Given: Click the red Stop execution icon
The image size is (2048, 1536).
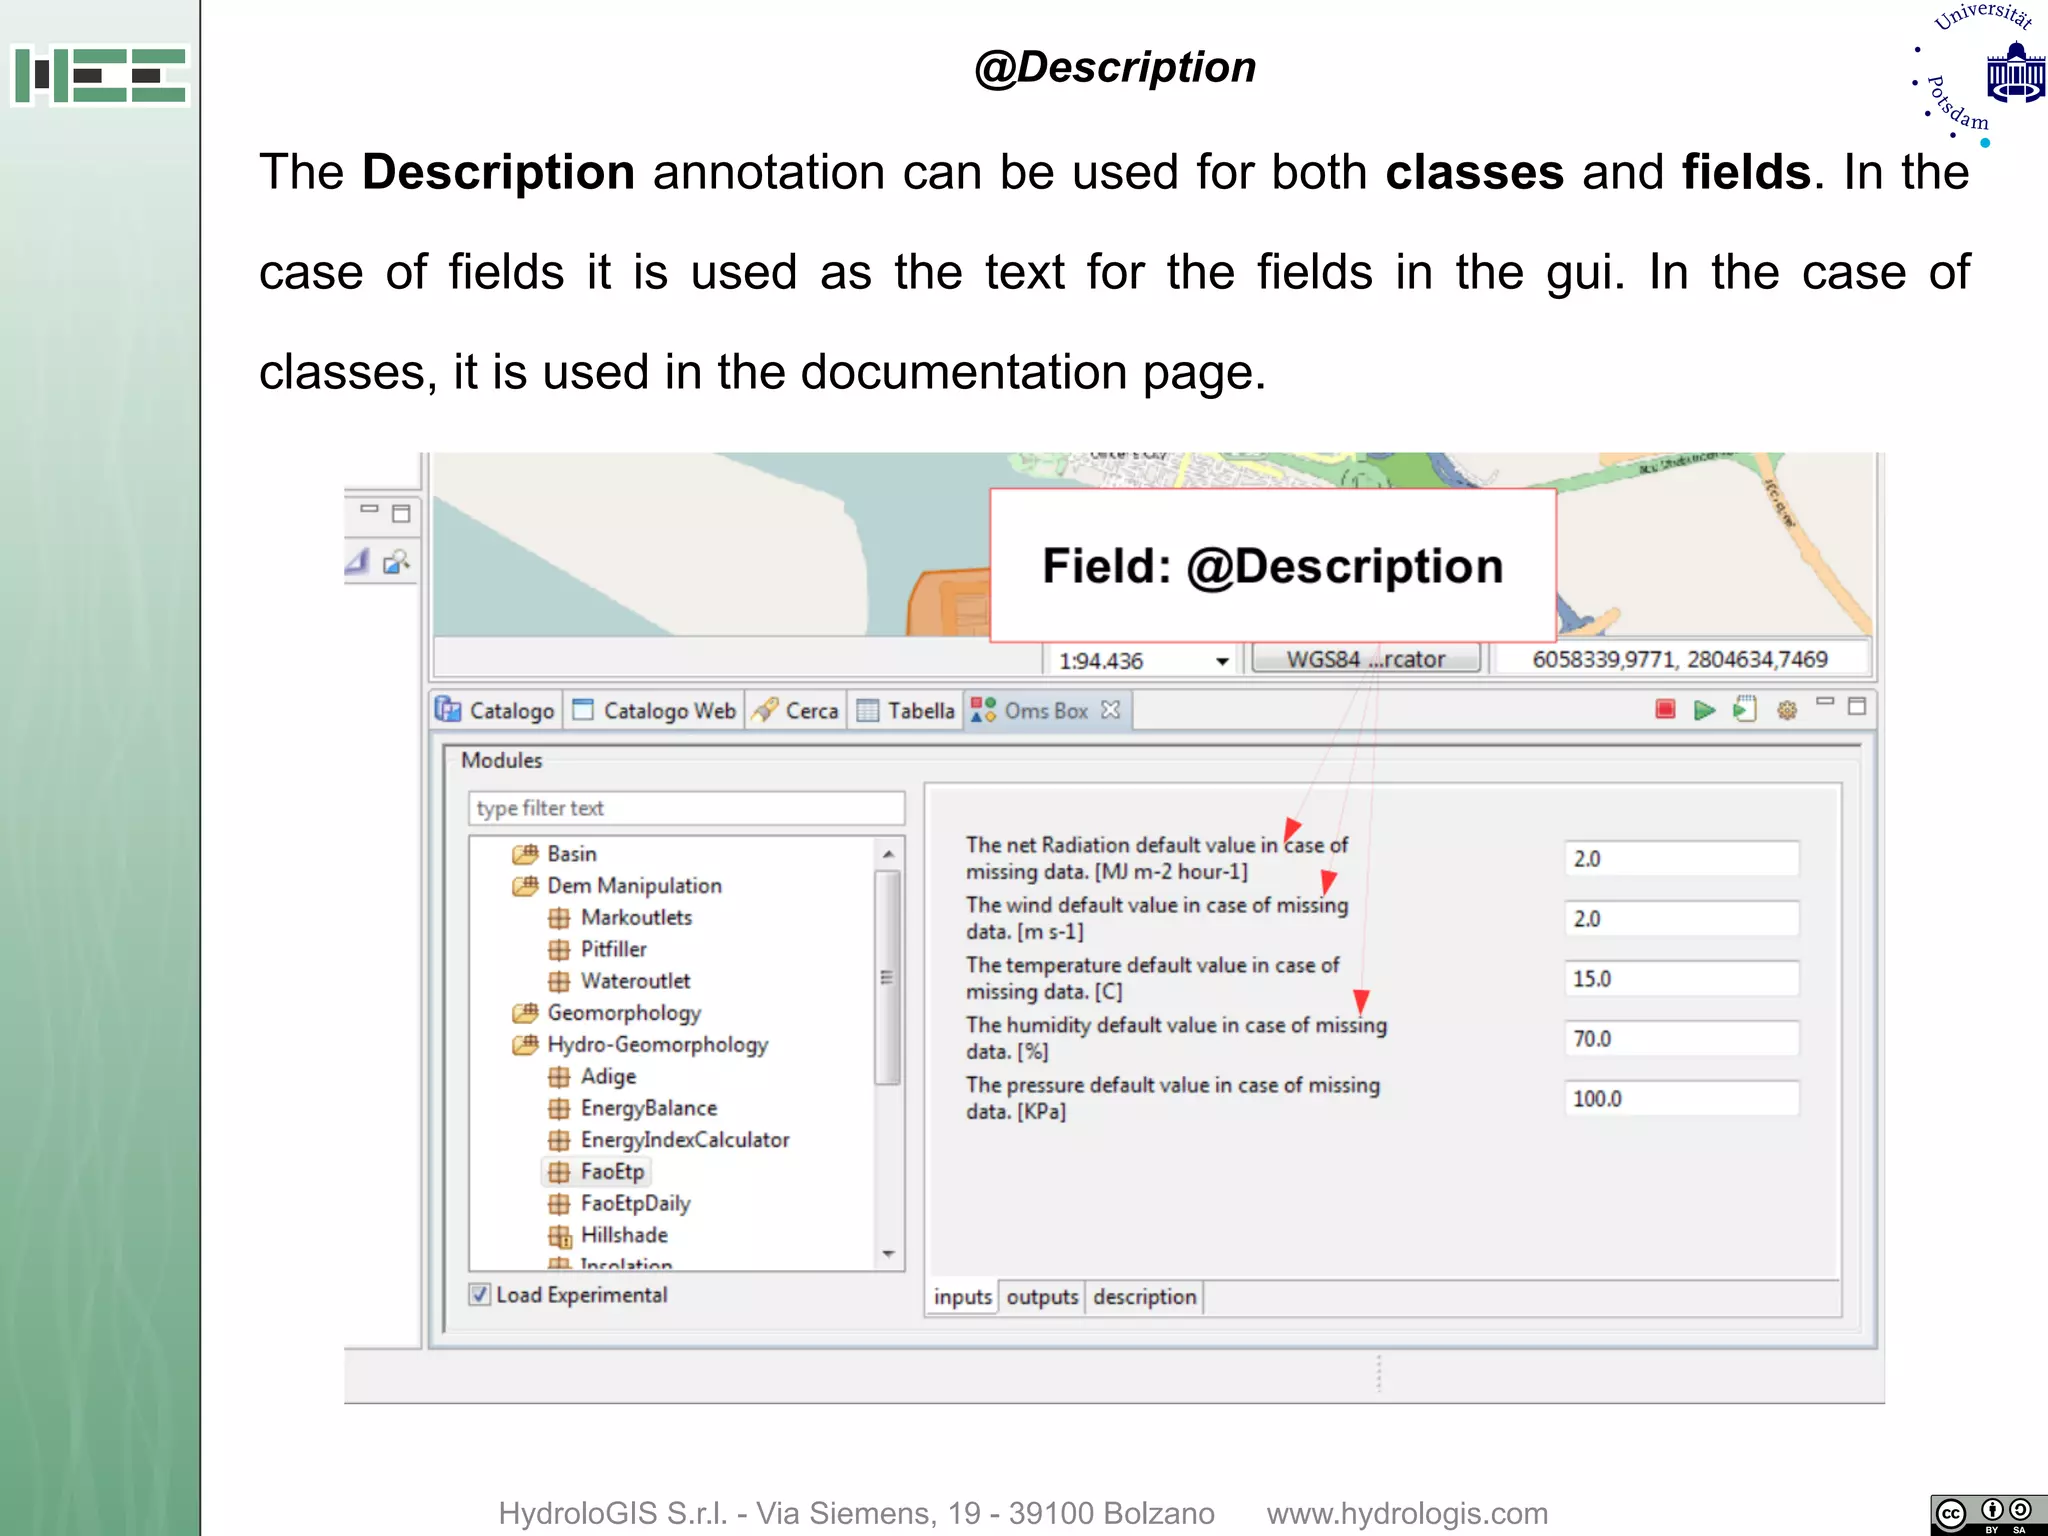Looking at the screenshot, I should click(x=1665, y=709).
